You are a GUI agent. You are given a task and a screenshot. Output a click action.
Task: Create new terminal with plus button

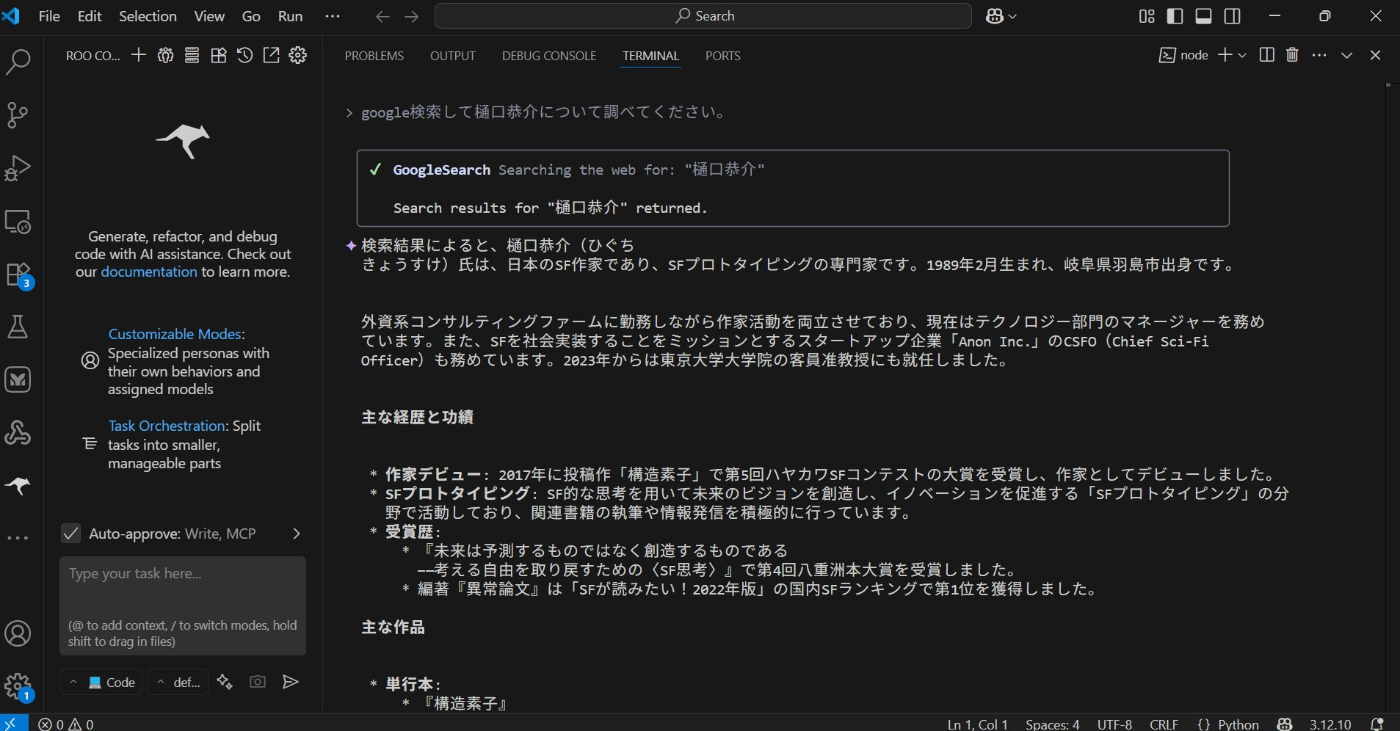(x=1224, y=55)
